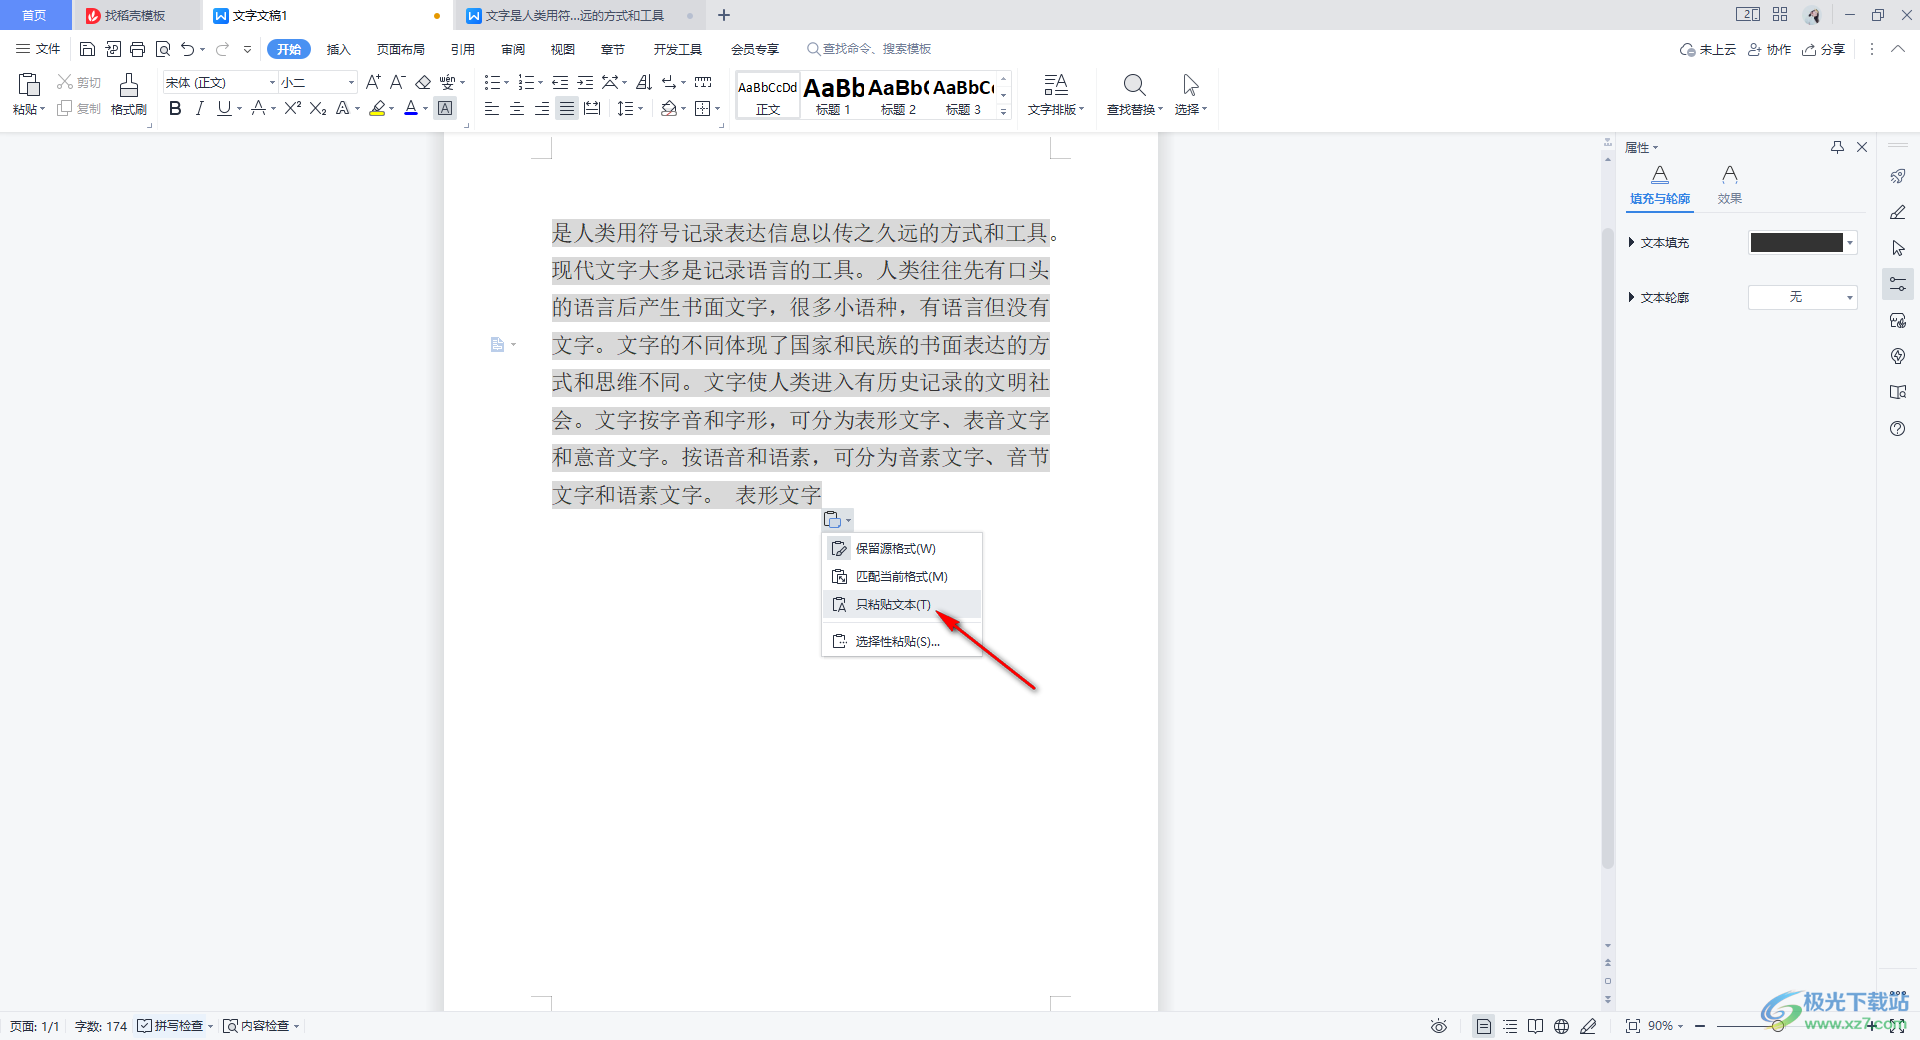This screenshot has width=1920, height=1040.
Task: Toggle page view mode in status bar
Action: (x=1484, y=1026)
